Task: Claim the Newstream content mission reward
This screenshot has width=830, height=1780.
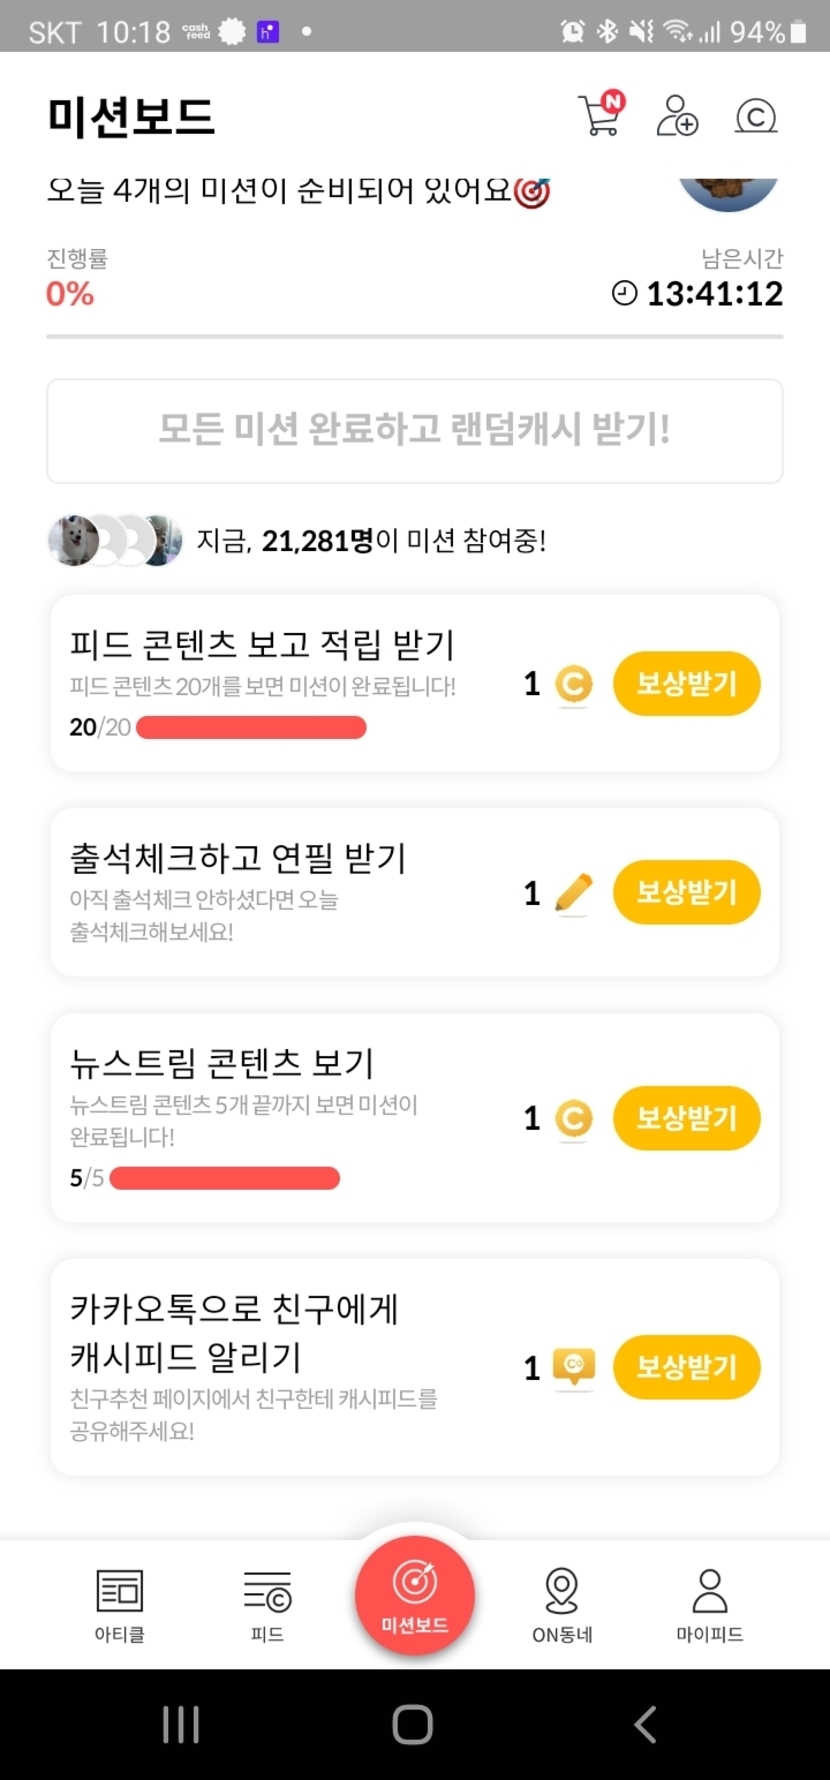Action: [x=686, y=1118]
